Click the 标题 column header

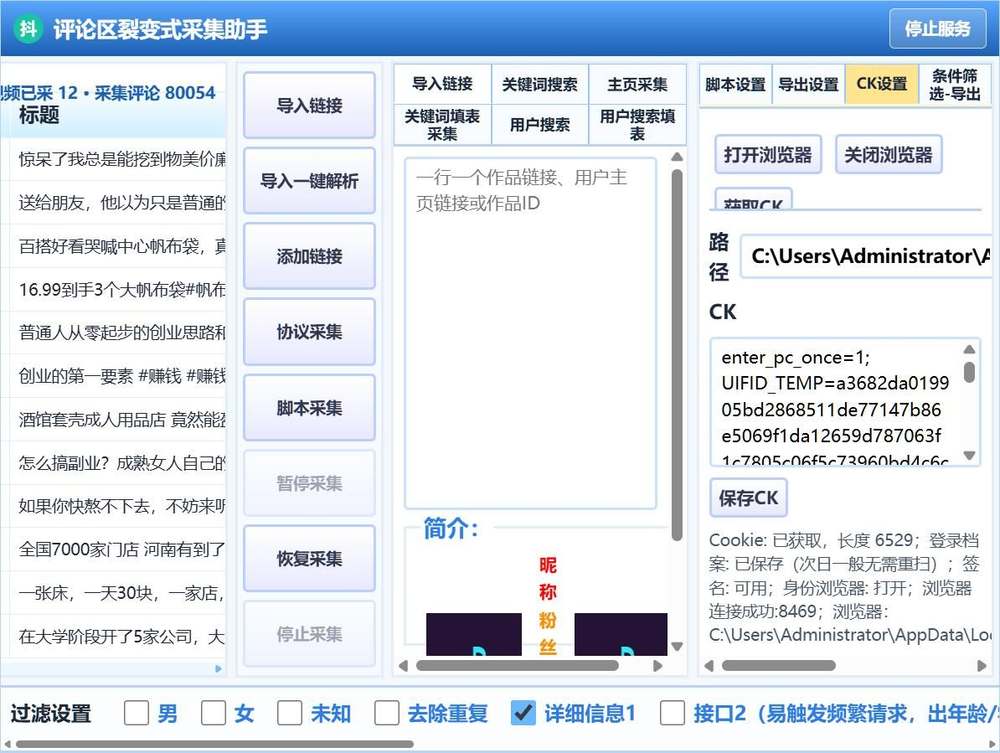39,115
